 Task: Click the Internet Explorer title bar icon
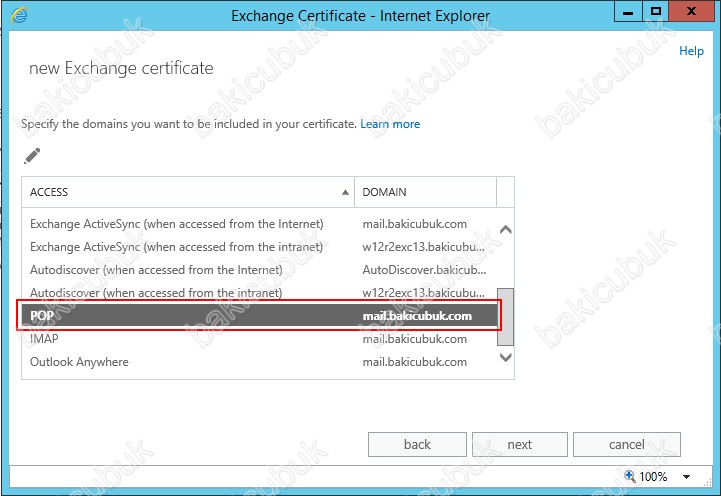[19, 14]
